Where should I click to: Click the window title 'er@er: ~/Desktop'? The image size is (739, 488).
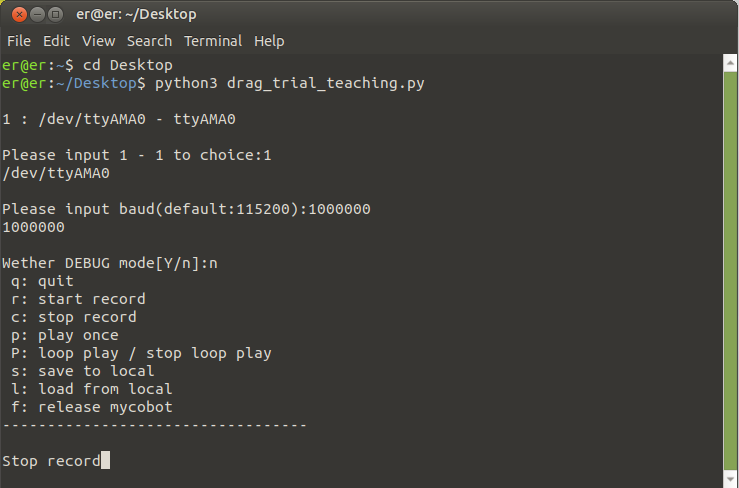(x=136, y=15)
